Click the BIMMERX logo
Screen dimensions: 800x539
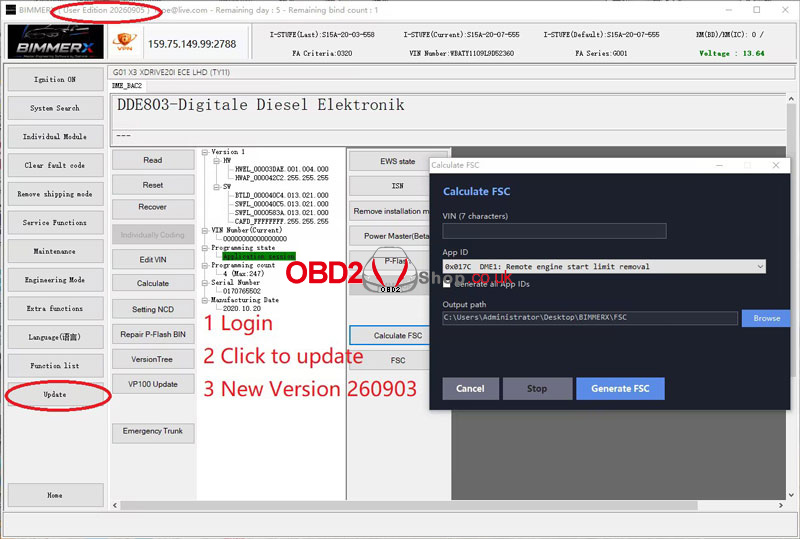tap(55, 42)
